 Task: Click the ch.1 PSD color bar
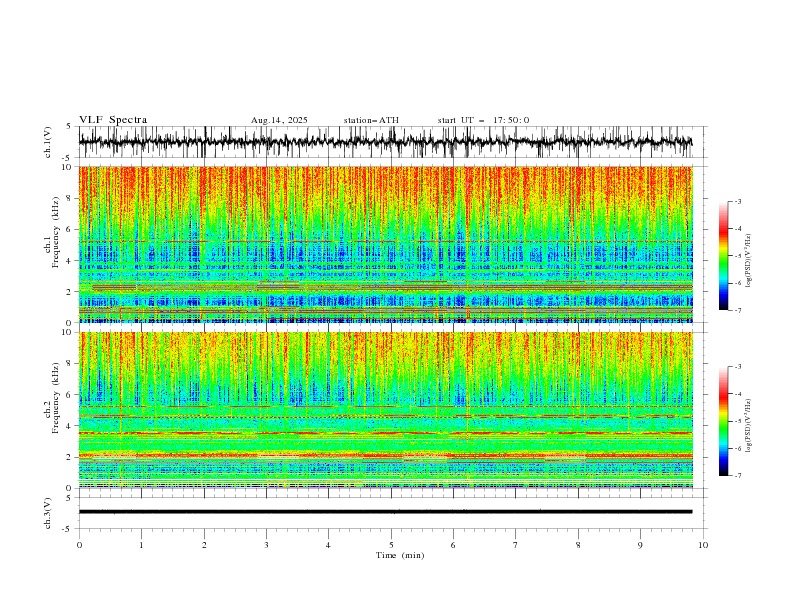pos(723,256)
